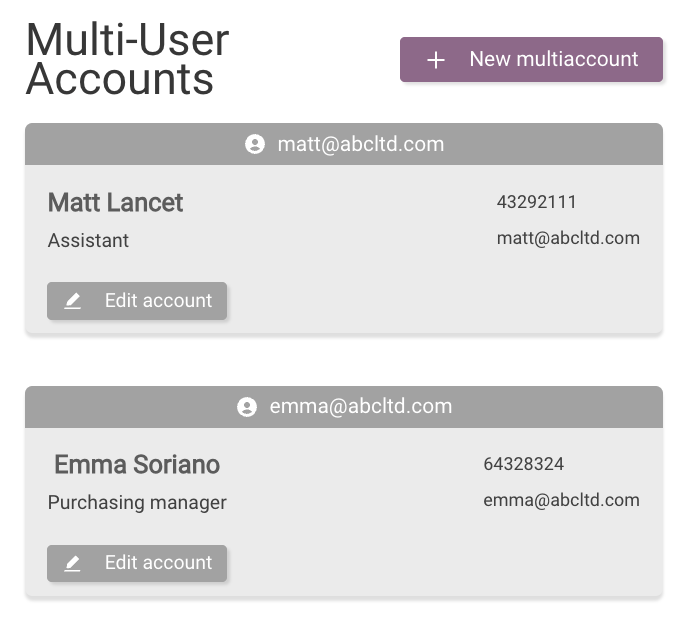Click the plus icon on New multiaccount
Image resolution: width=684 pixels, height=617 pixels.
click(x=436, y=60)
